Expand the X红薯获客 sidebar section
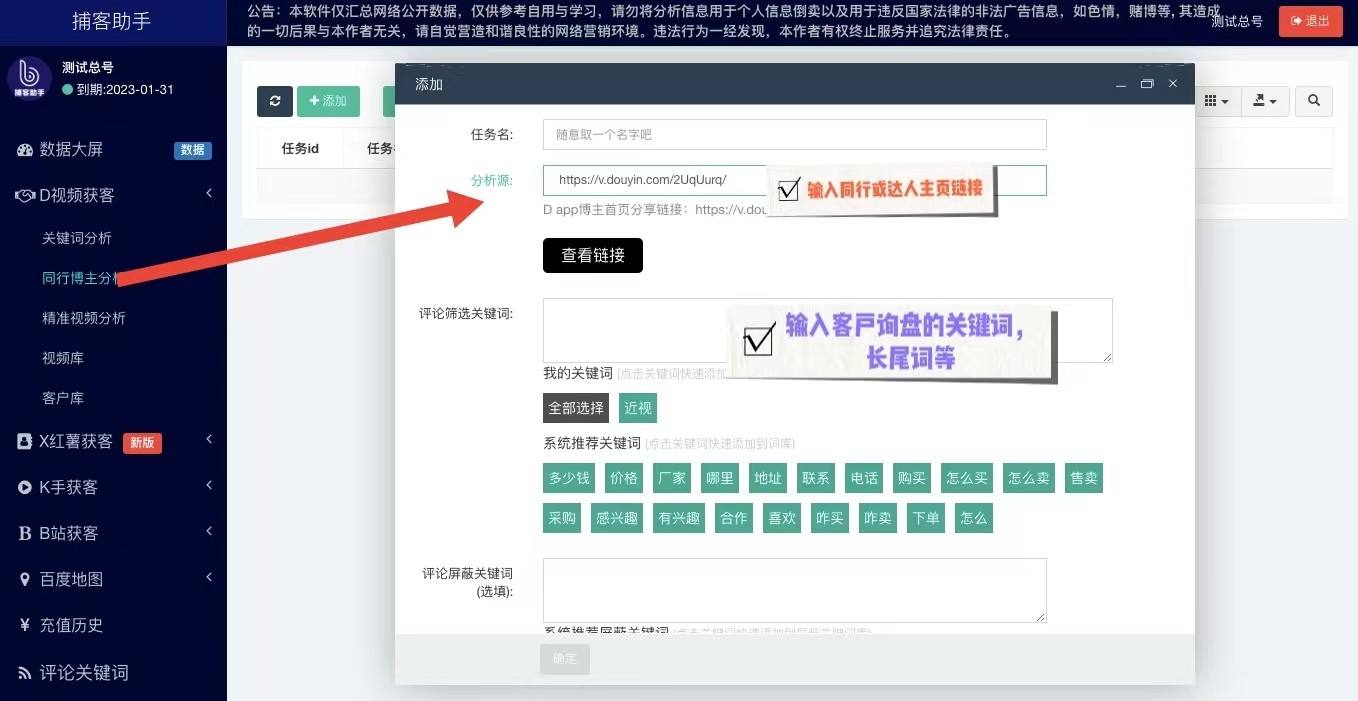 [113, 441]
